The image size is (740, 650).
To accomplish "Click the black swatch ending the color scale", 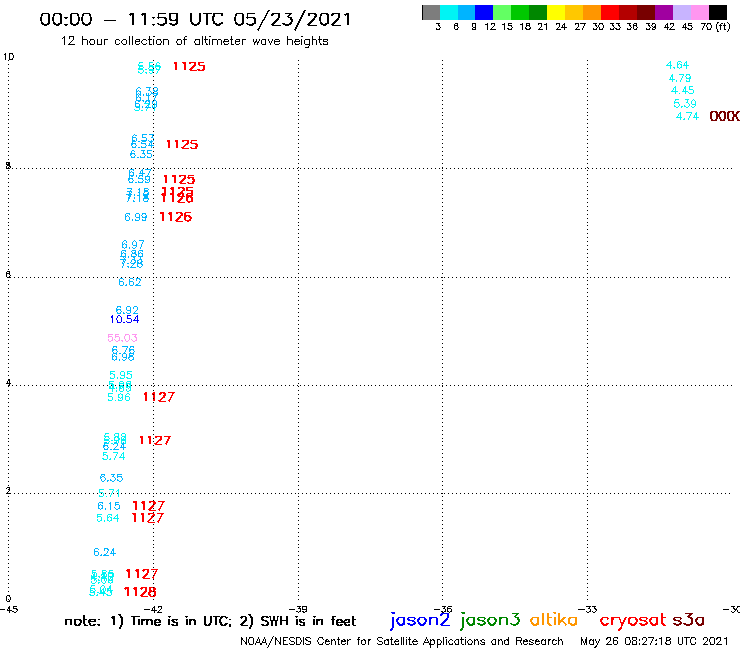I will coord(717,12).
